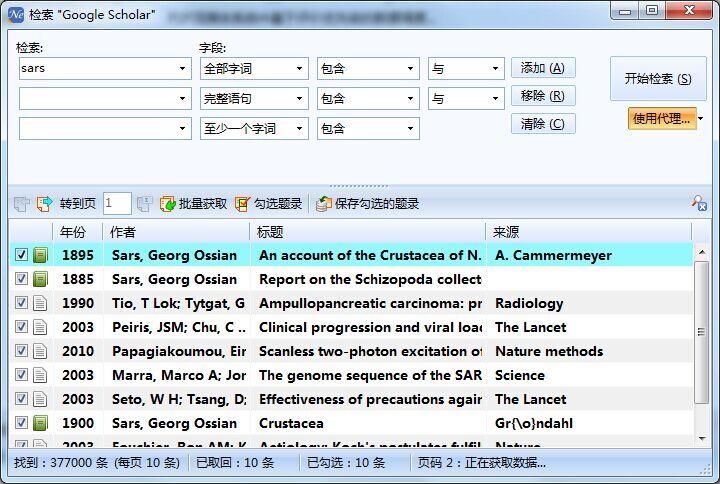Select title 'Report on the Schizopoda collect'
Screen dimensions: 720x484
(370, 279)
